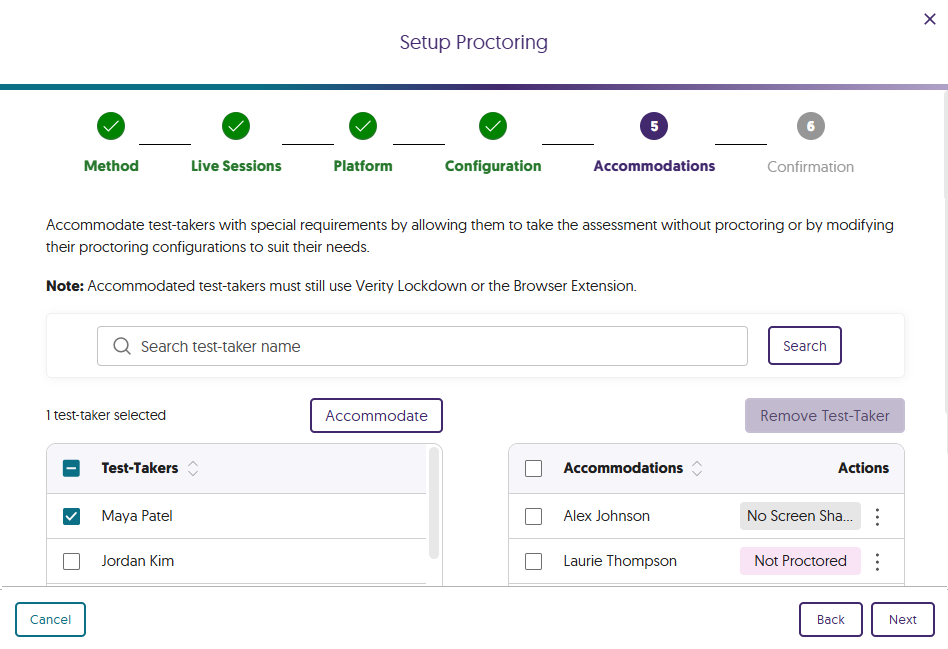Select step 5 Accommodations circle
The image size is (948, 649).
(x=654, y=126)
